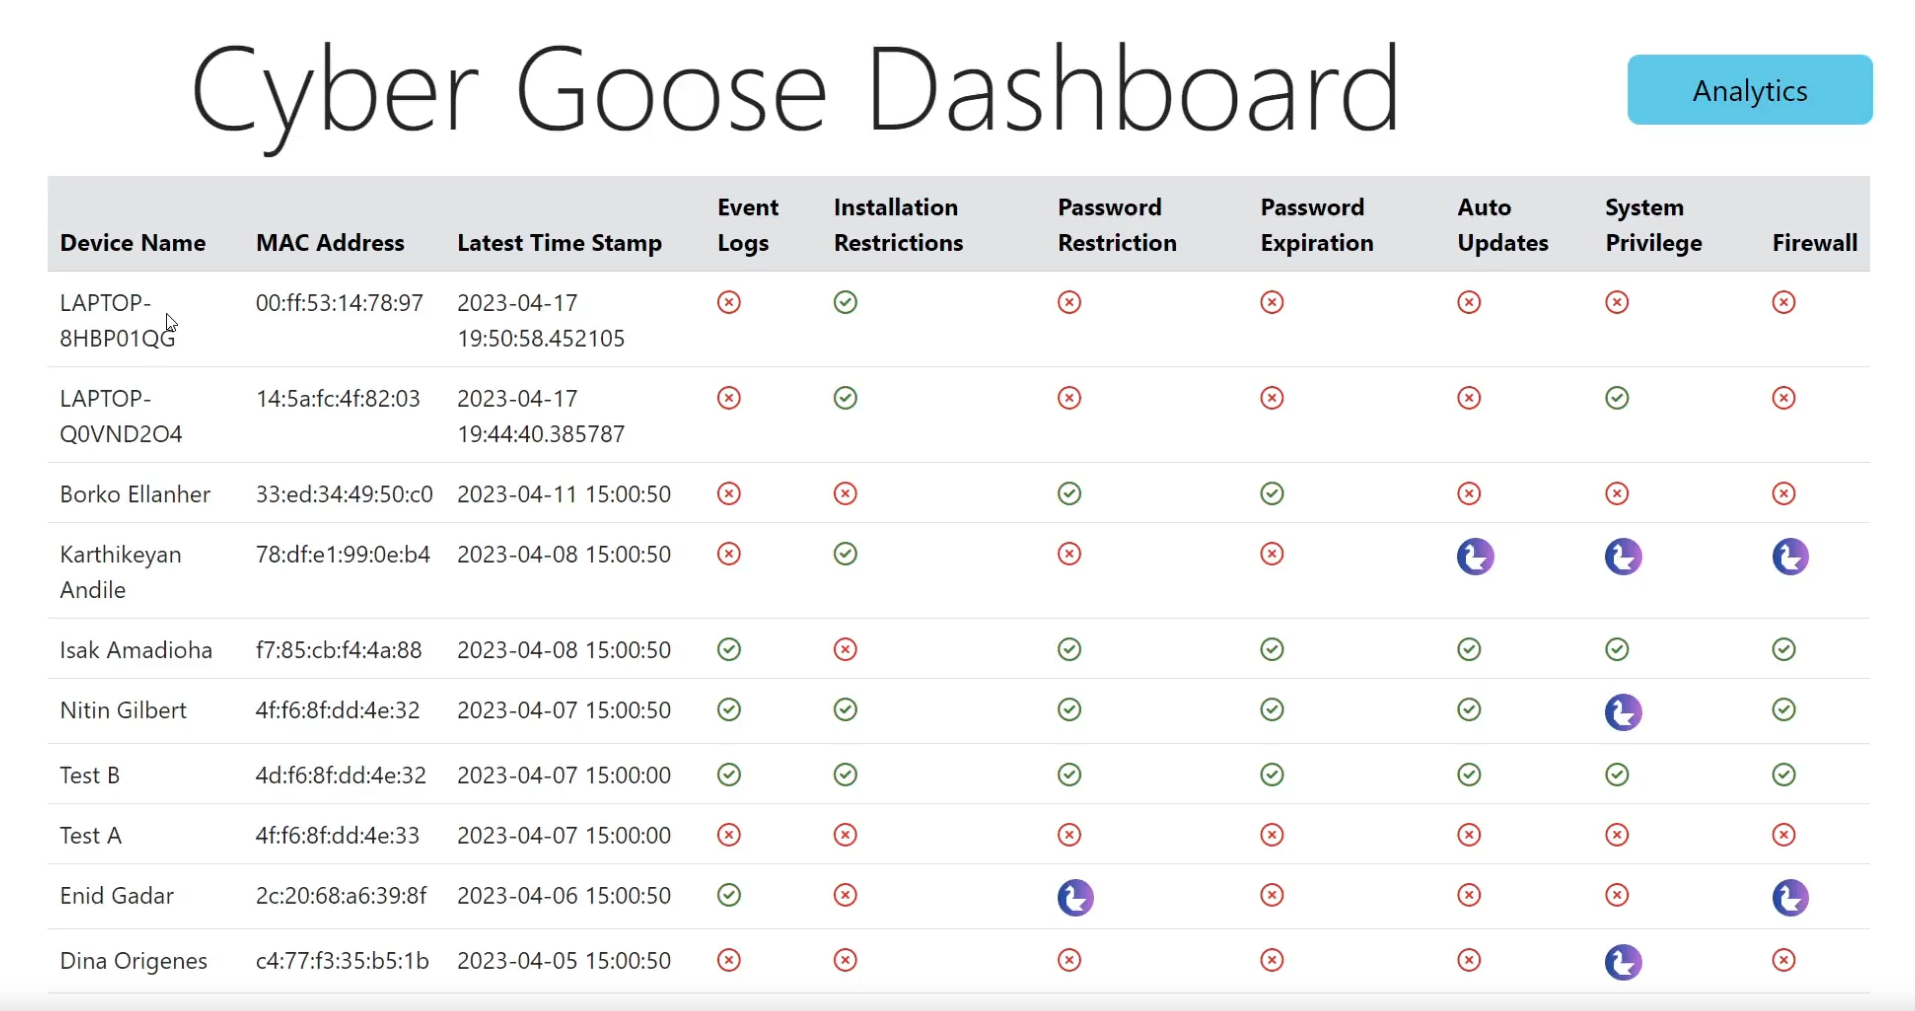
Task: Click the Auto Updates column header
Action: (x=1503, y=225)
